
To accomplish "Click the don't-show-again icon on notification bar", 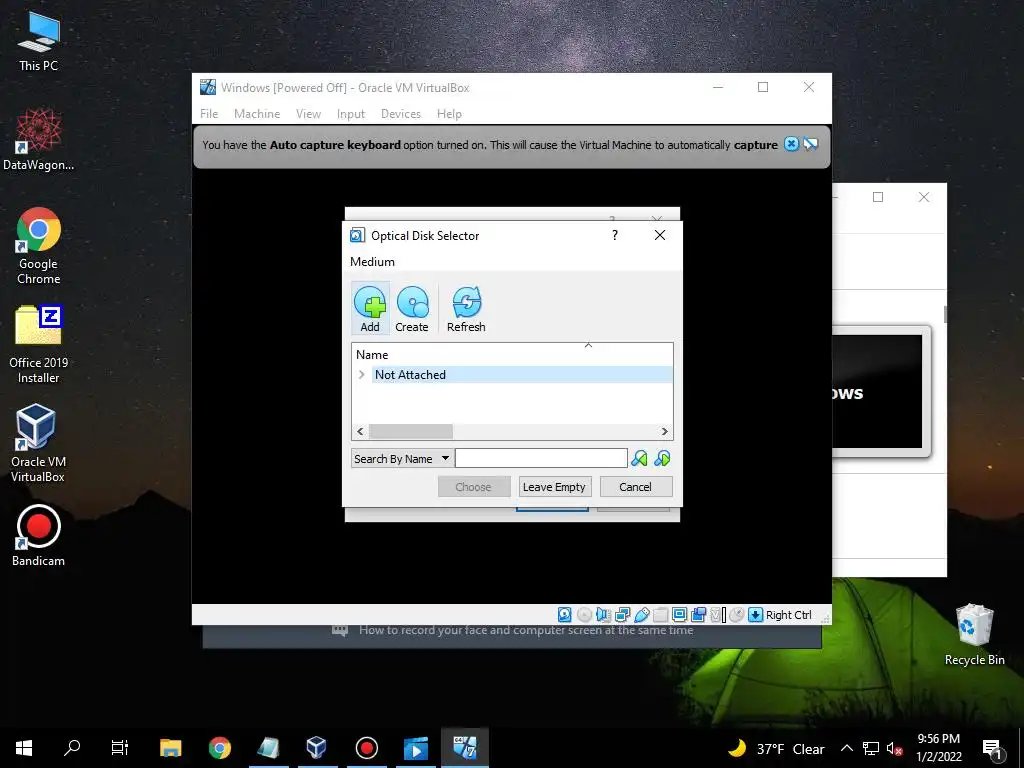I will tap(810, 144).
